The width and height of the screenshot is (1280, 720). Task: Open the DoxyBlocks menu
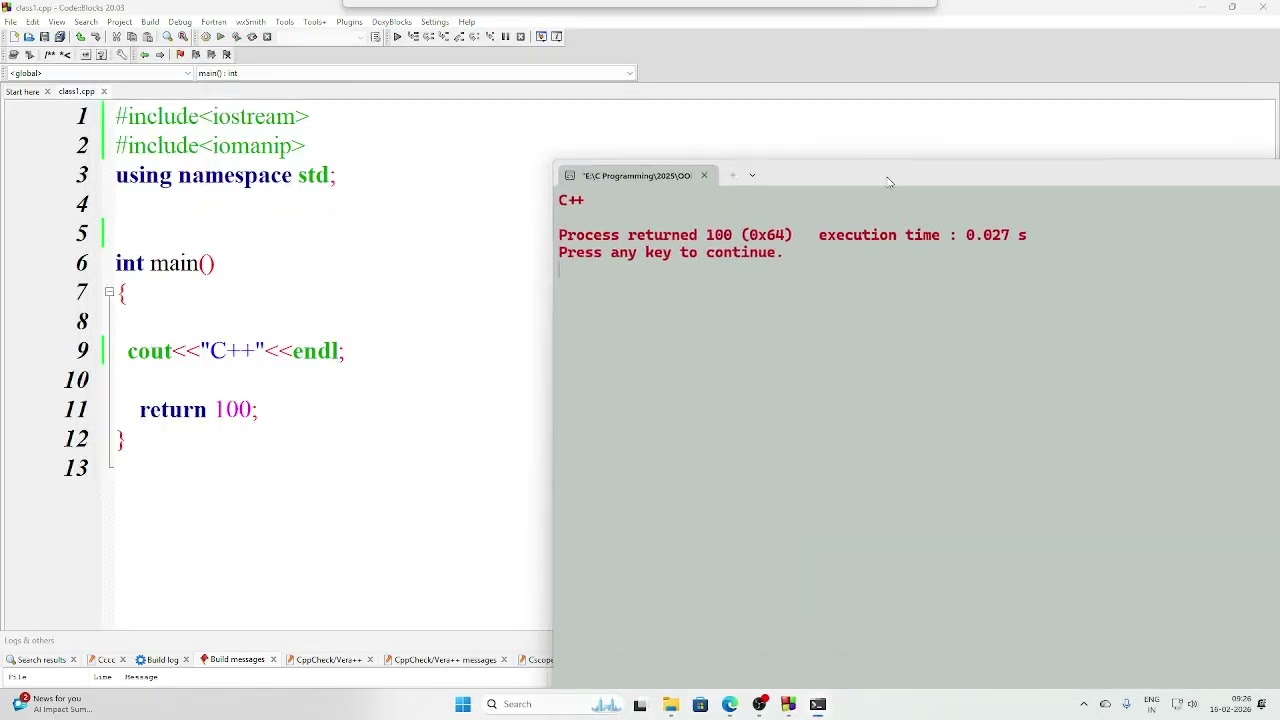[391, 22]
